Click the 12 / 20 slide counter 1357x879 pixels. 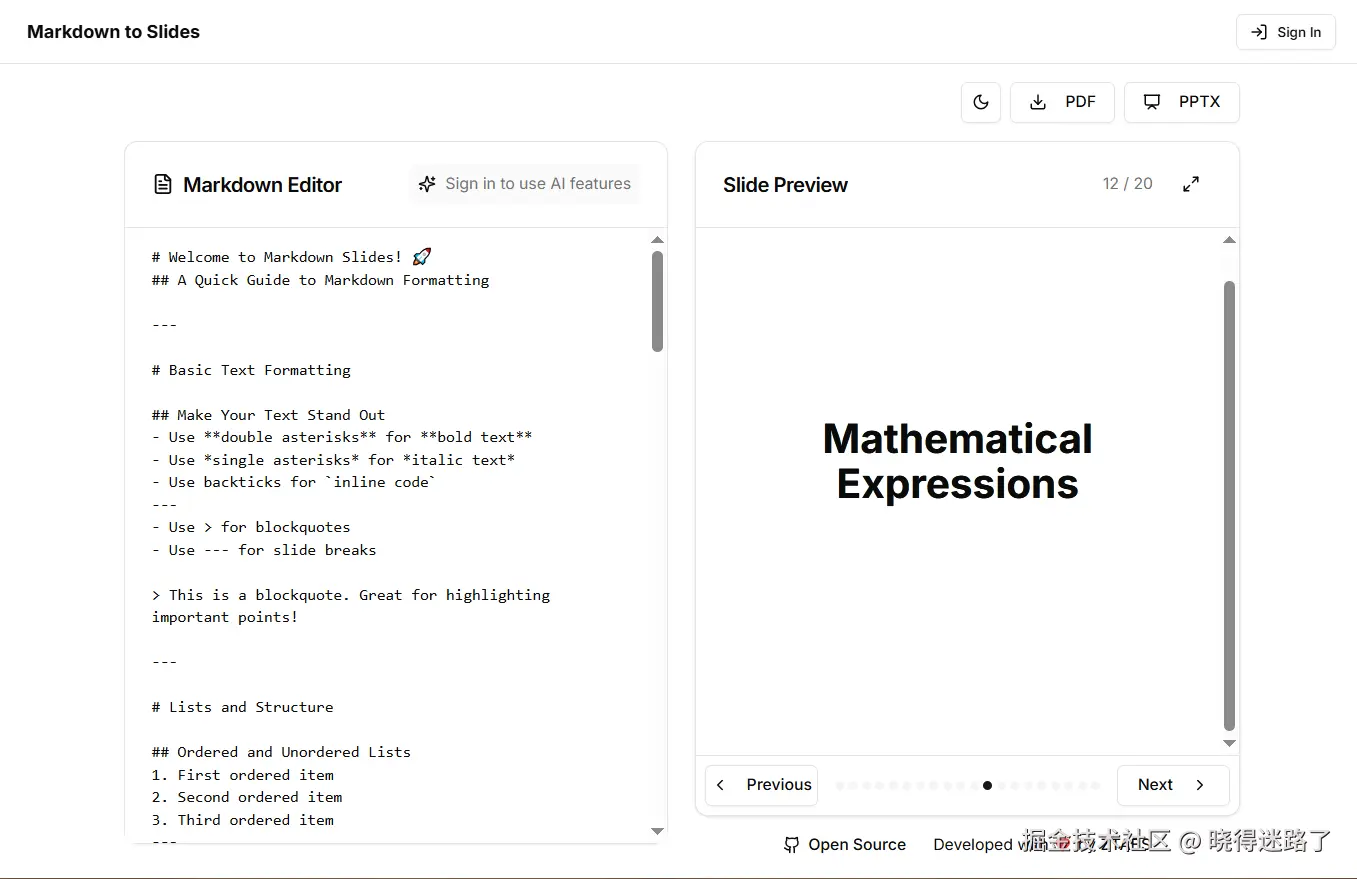click(1127, 184)
